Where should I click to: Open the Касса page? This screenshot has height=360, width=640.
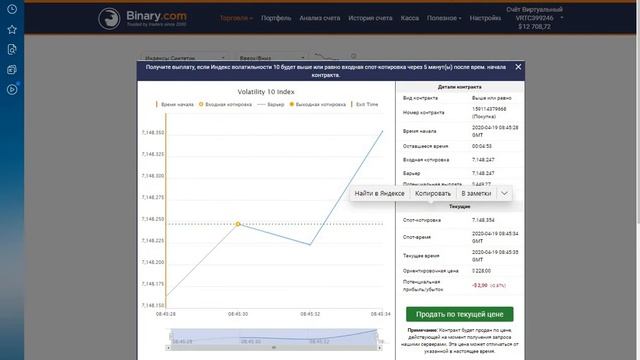coord(409,18)
